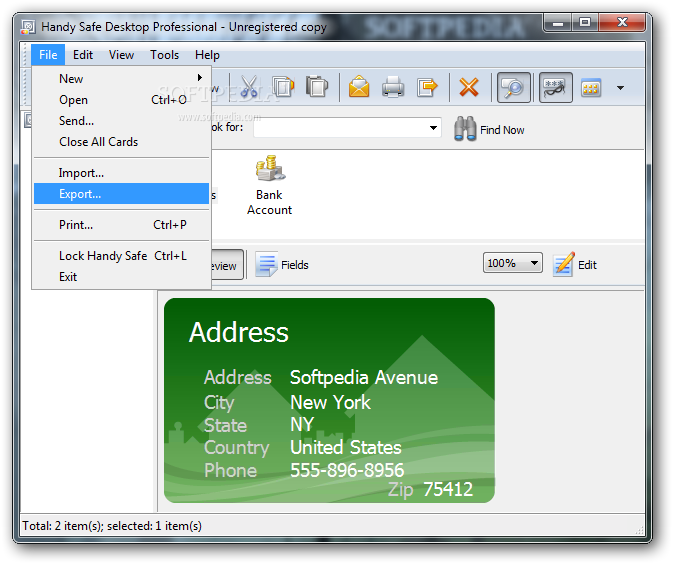Click the Edit button label
Viewport: 673px width, 564px height.
point(587,265)
